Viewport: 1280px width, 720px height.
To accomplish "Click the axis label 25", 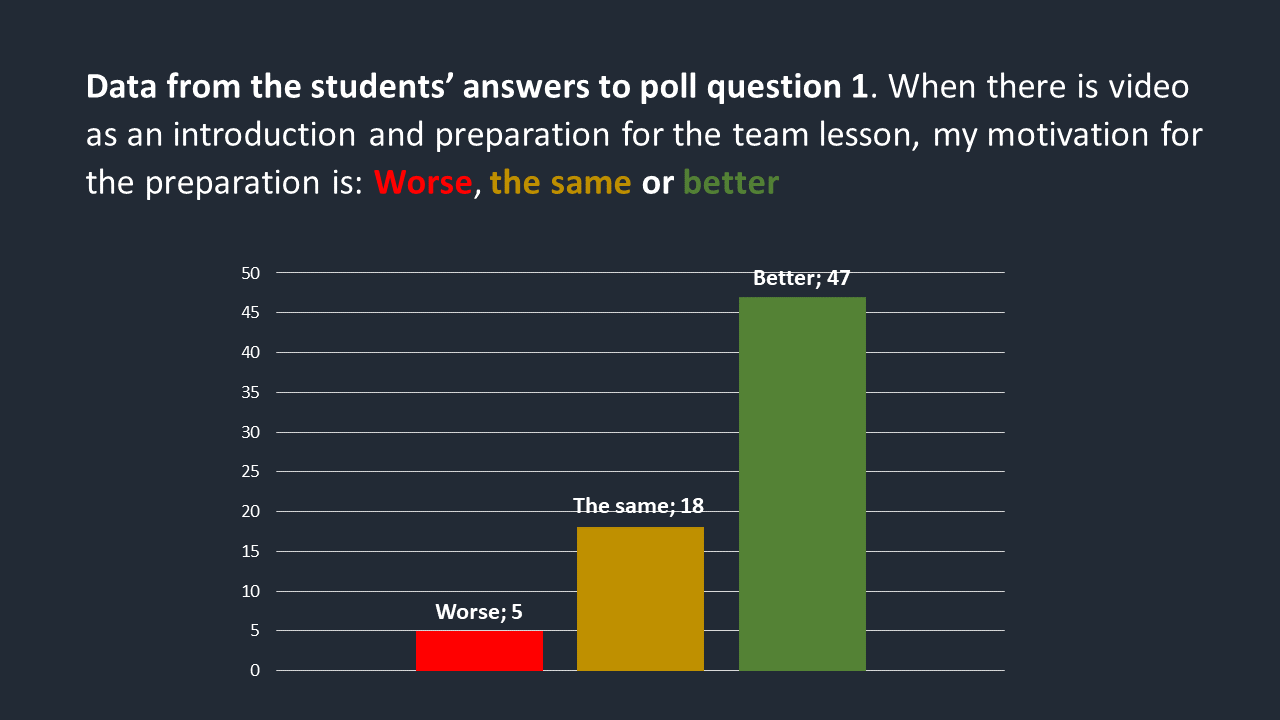I will point(250,472).
